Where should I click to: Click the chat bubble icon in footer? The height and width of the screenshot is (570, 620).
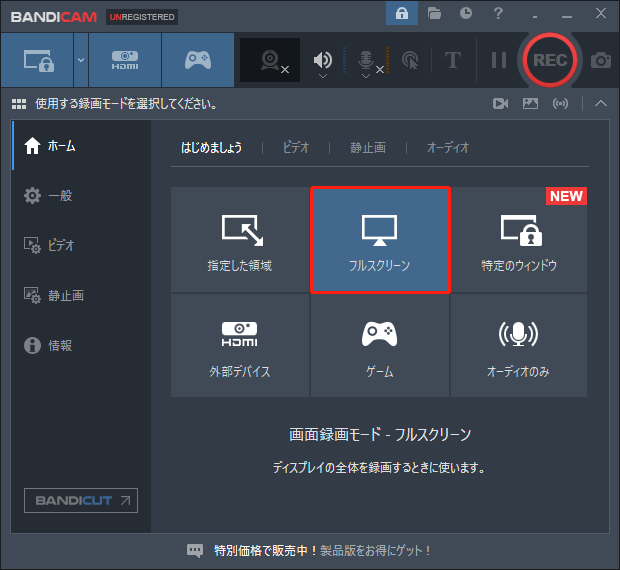click(x=195, y=550)
